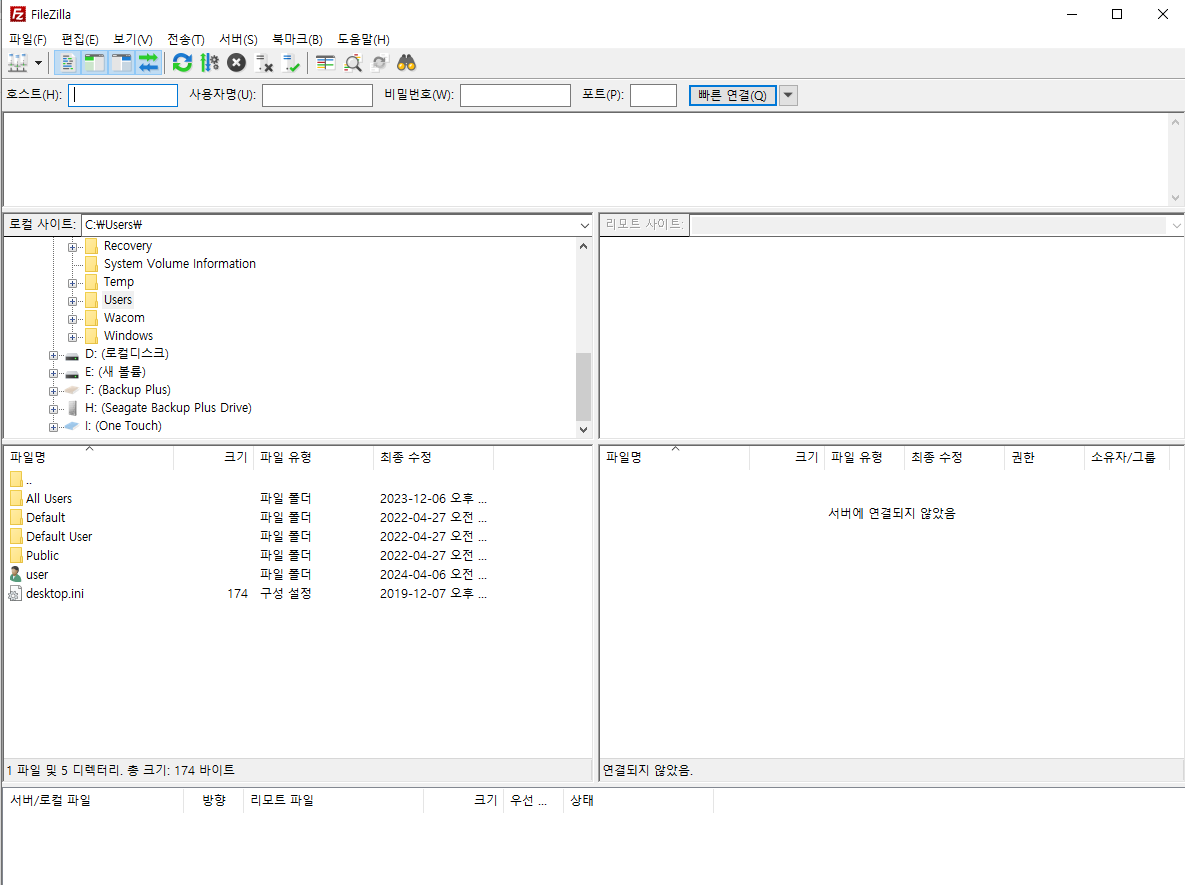Open the Site Manager dropdown arrow
The image size is (1185, 885).
pyautogui.click(x=38, y=63)
